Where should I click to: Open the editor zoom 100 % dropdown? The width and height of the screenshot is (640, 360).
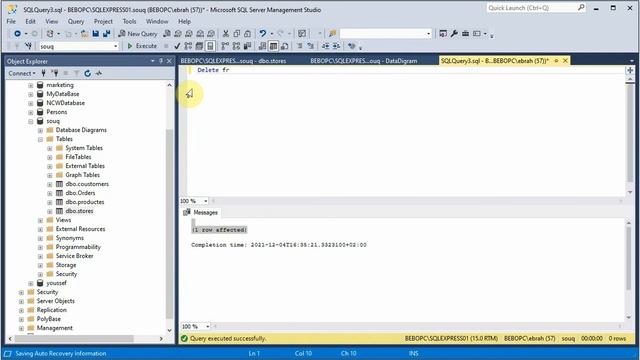205,201
